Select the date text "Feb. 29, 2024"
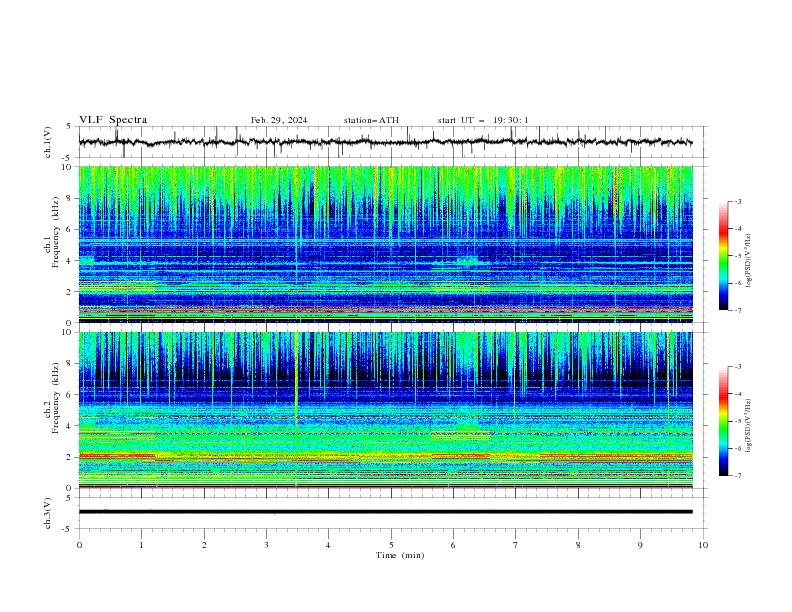Image resolution: width=792 pixels, height=612 pixels. (279, 120)
